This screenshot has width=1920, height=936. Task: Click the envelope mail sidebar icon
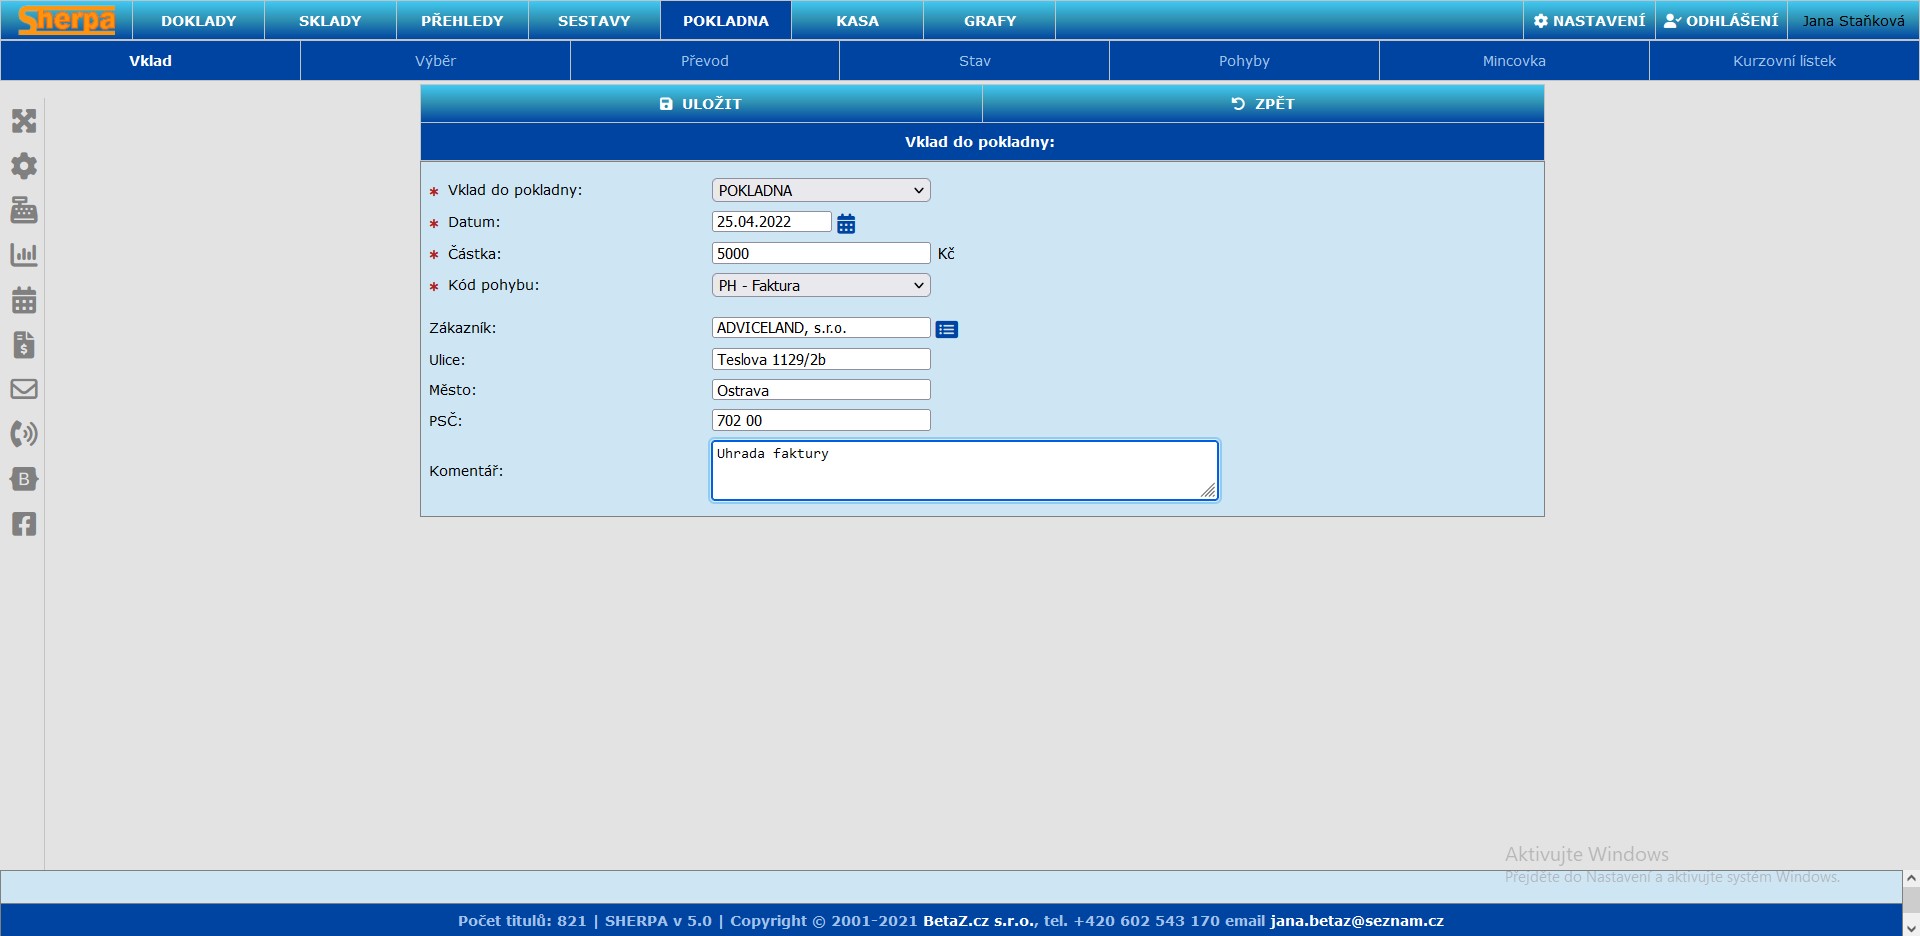pos(24,389)
